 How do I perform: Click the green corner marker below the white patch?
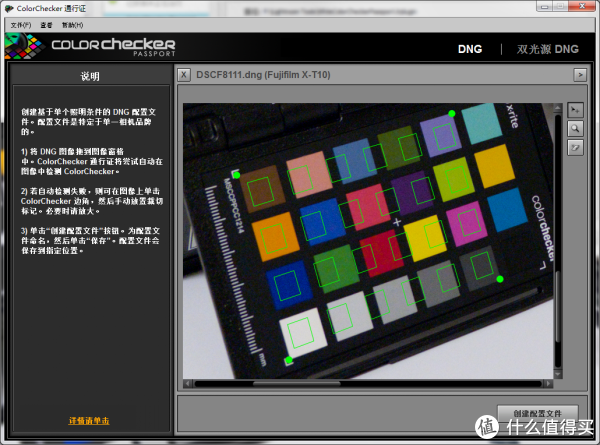[289, 360]
